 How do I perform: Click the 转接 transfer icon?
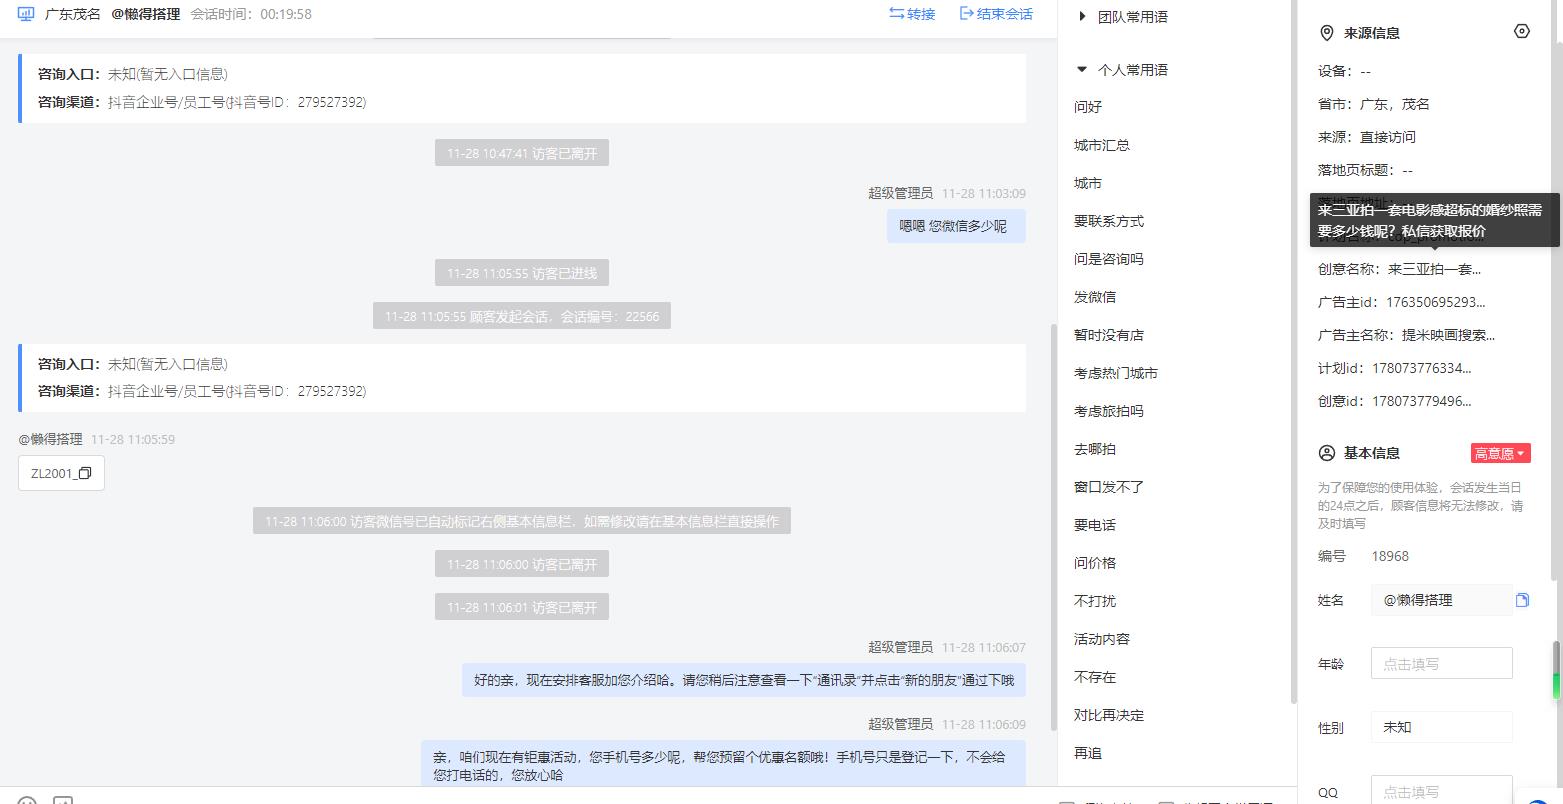tap(896, 14)
